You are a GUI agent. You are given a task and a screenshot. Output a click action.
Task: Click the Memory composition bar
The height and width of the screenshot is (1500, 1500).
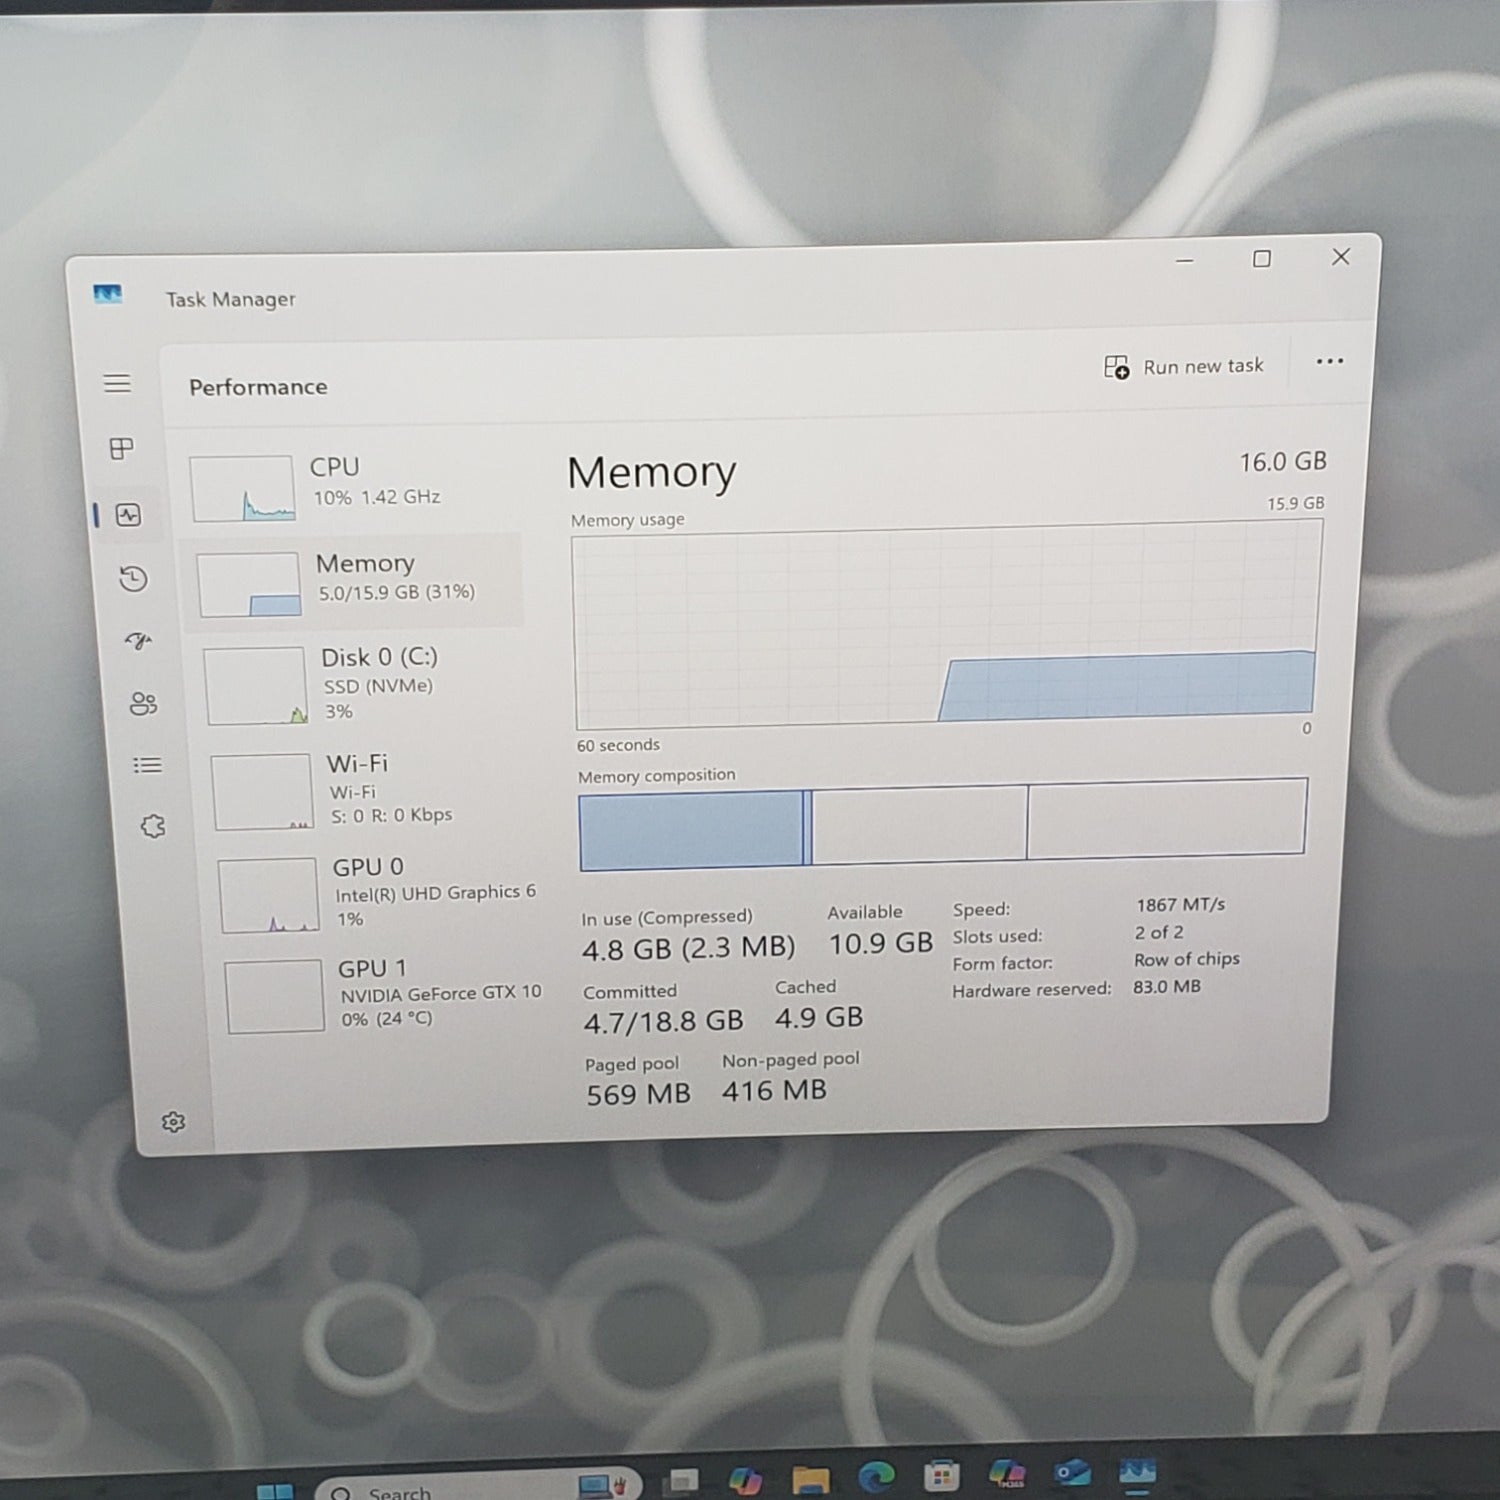coord(942,824)
